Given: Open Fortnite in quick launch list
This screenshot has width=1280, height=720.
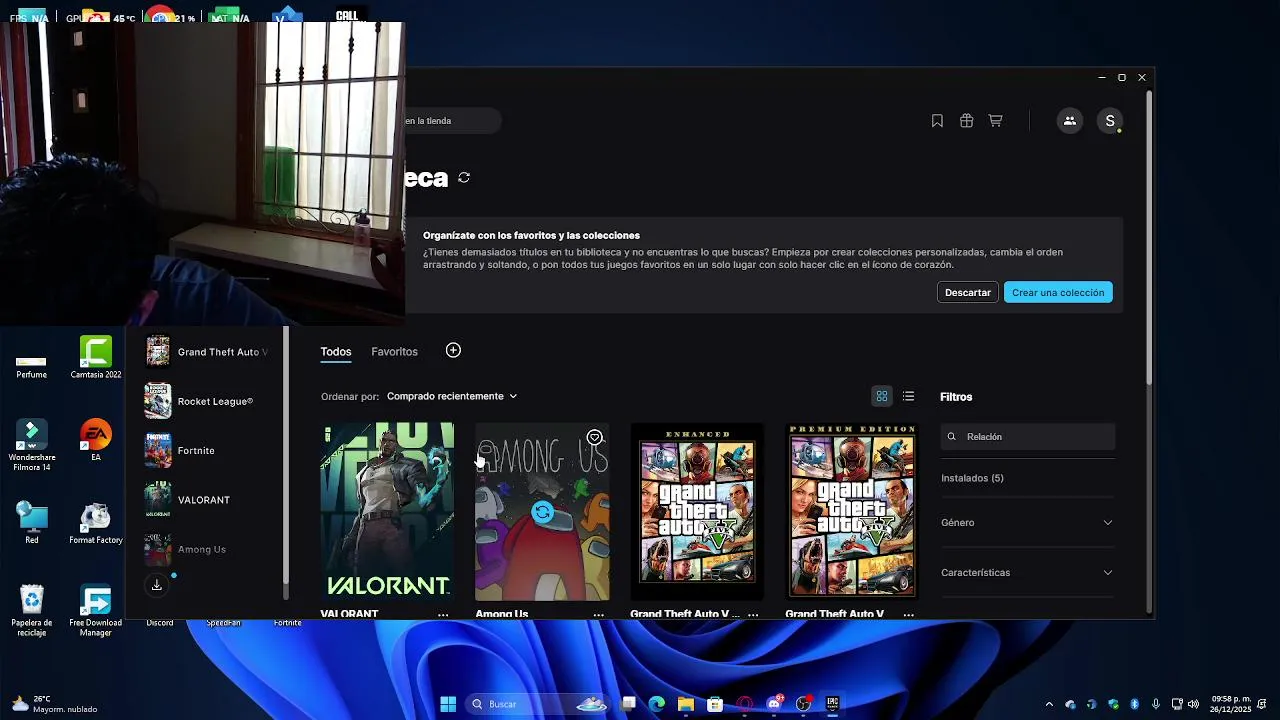Looking at the screenshot, I should 207,451.
